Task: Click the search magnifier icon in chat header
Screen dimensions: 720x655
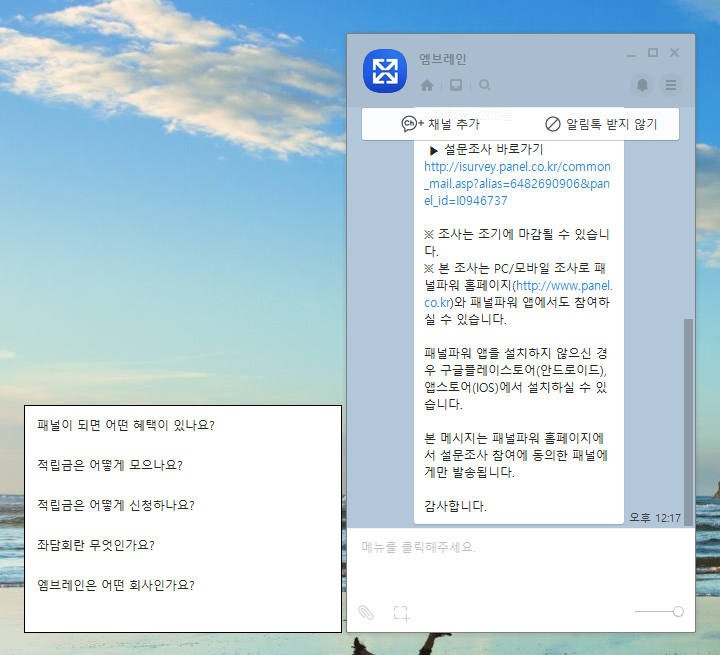Action: (484, 85)
